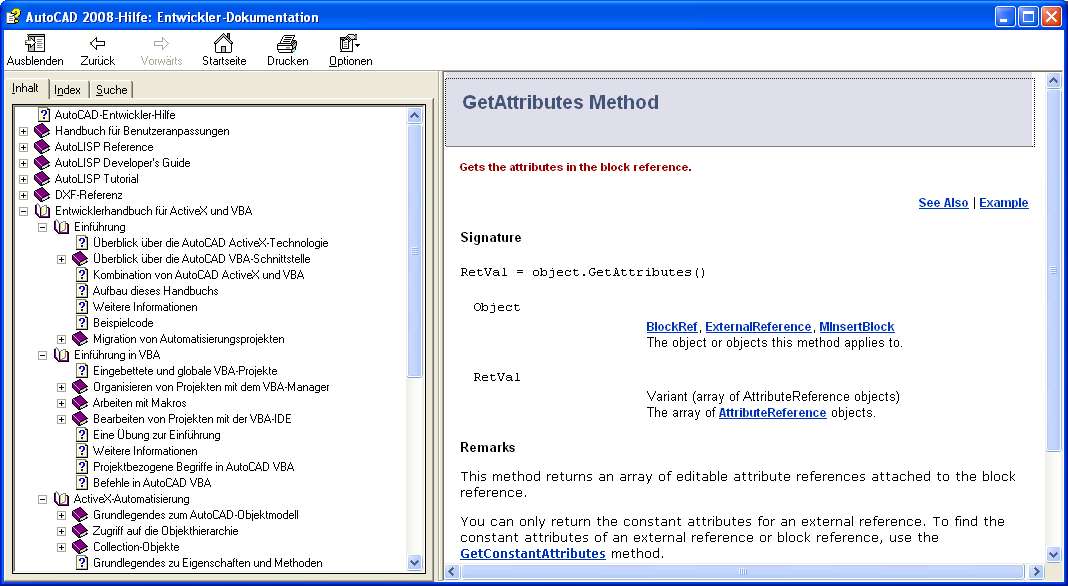Open the GetConstantAttributes method link
The height and width of the screenshot is (586, 1068).
click(x=533, y=553)
